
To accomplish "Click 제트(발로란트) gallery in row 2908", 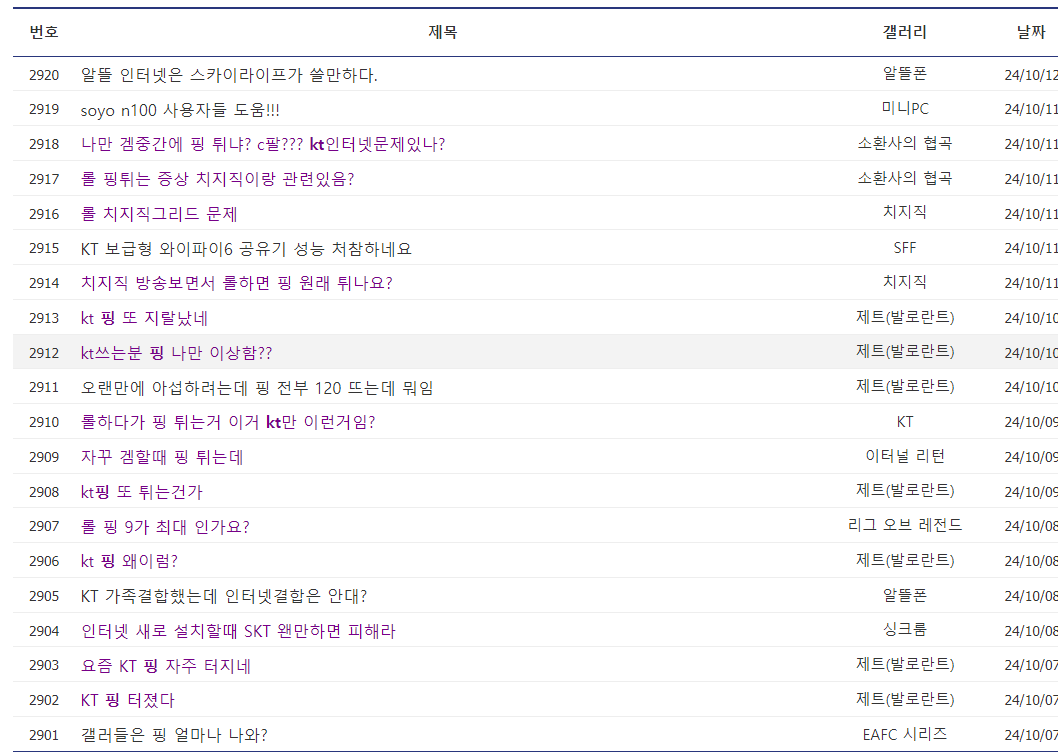I will 905,491.
